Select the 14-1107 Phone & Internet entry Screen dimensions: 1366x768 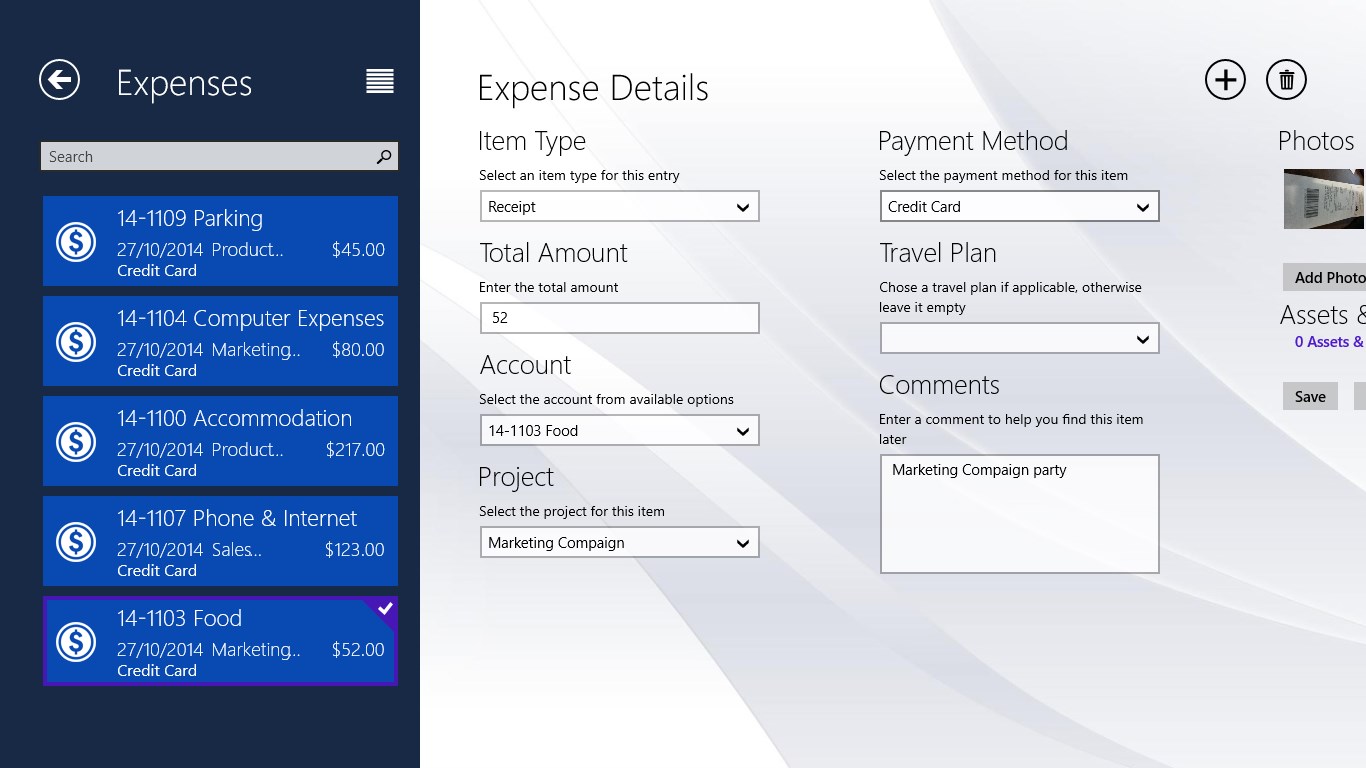pyautogui.click(x=220, y=541)
